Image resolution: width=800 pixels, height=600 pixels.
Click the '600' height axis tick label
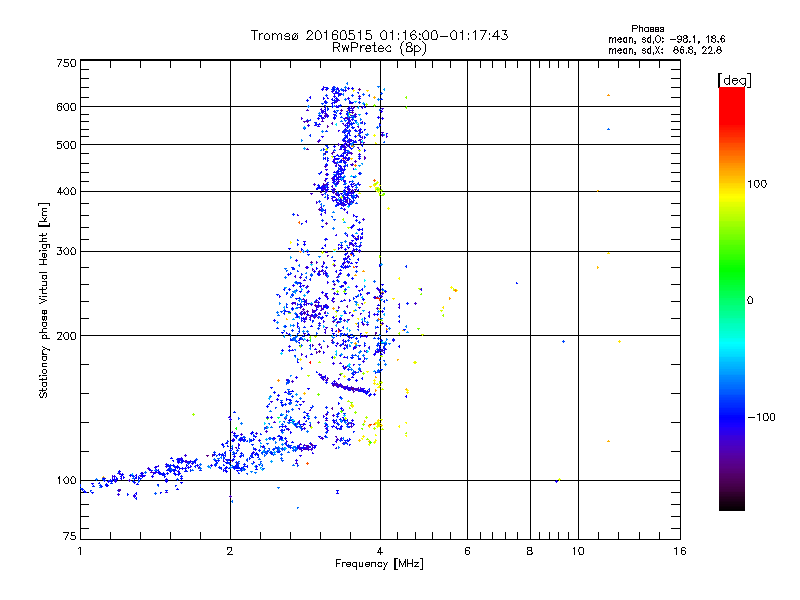pos(66,107)
